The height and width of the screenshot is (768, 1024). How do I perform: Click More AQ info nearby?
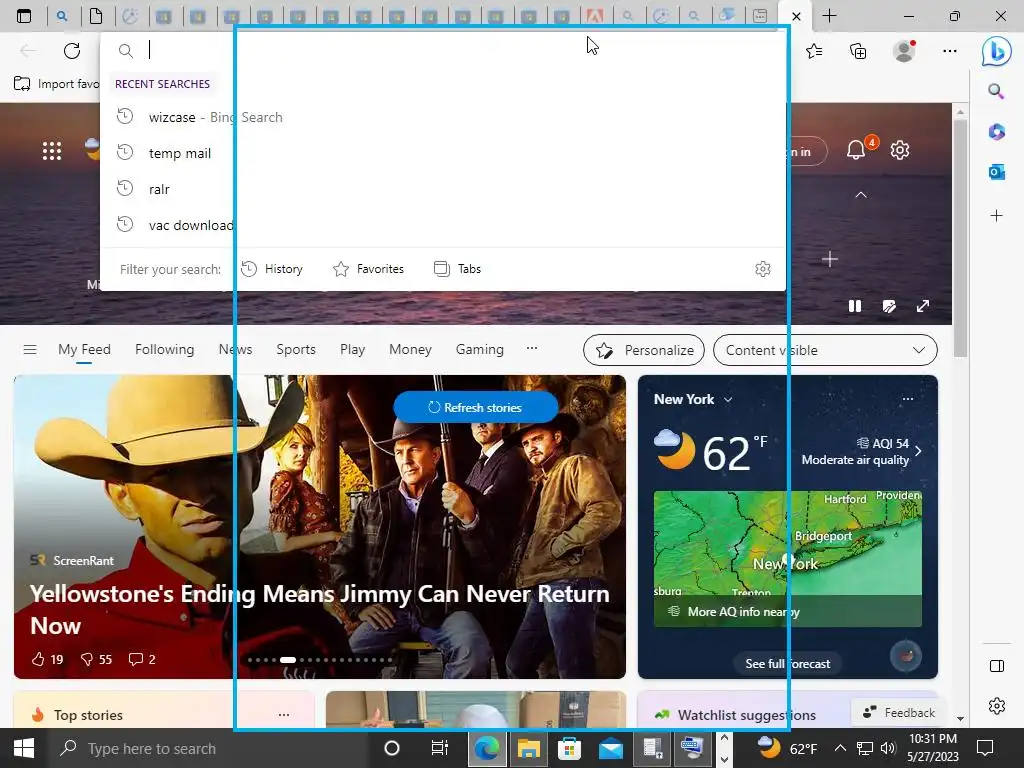click(788, 612)
